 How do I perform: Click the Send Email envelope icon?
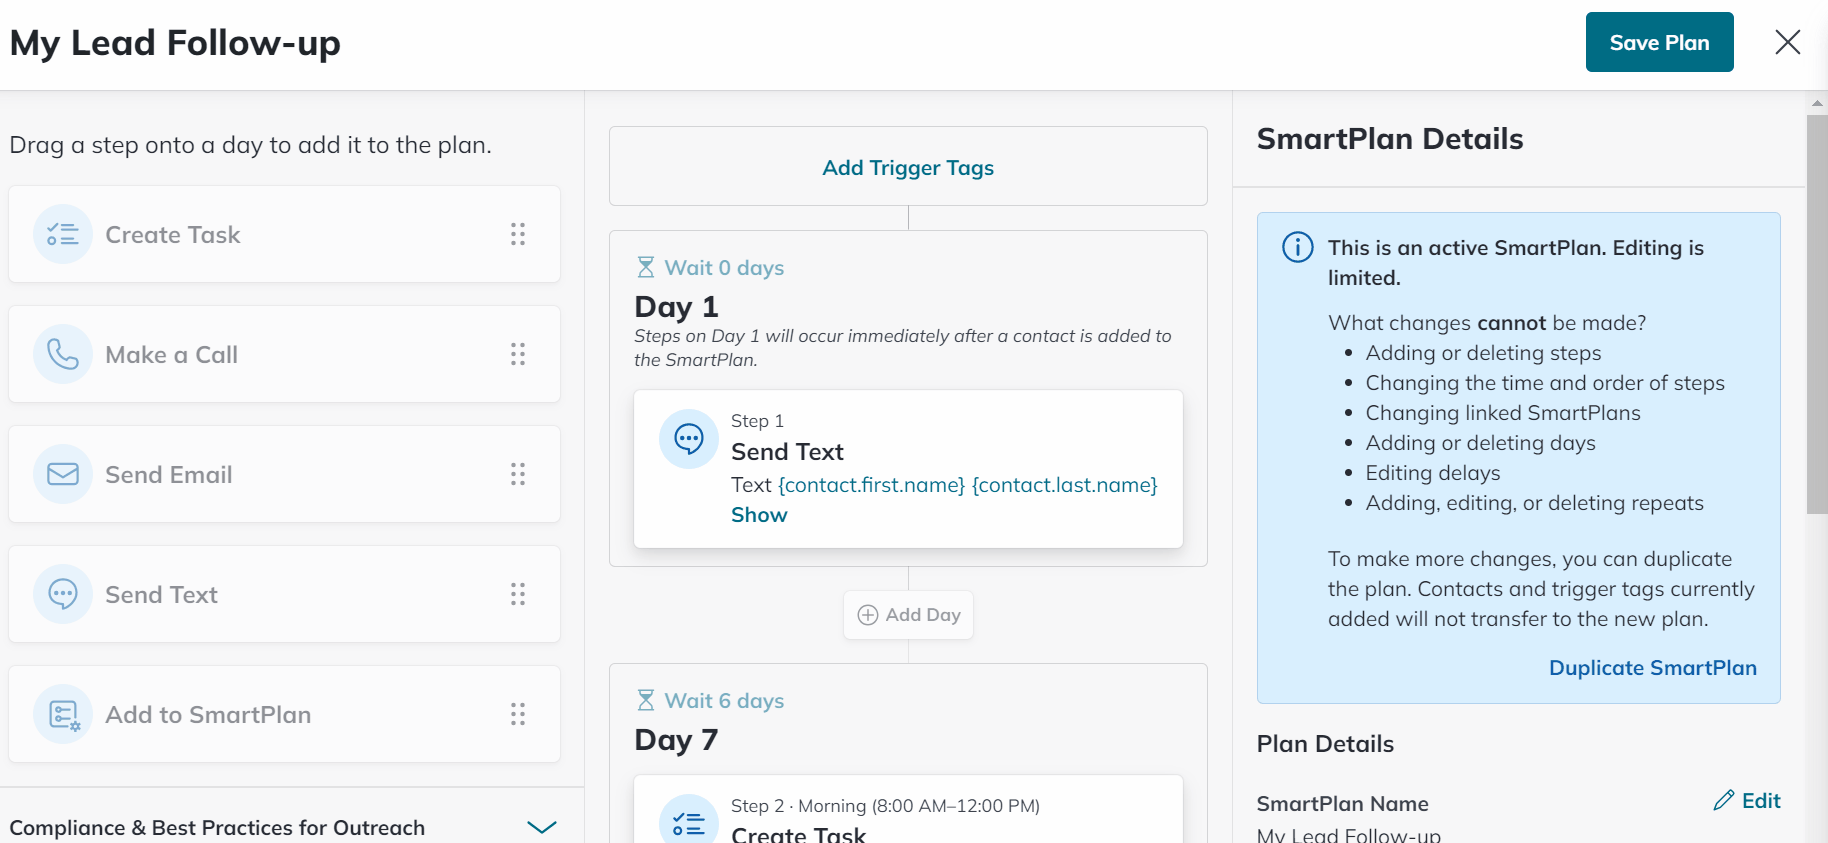(x=63, y=474)
